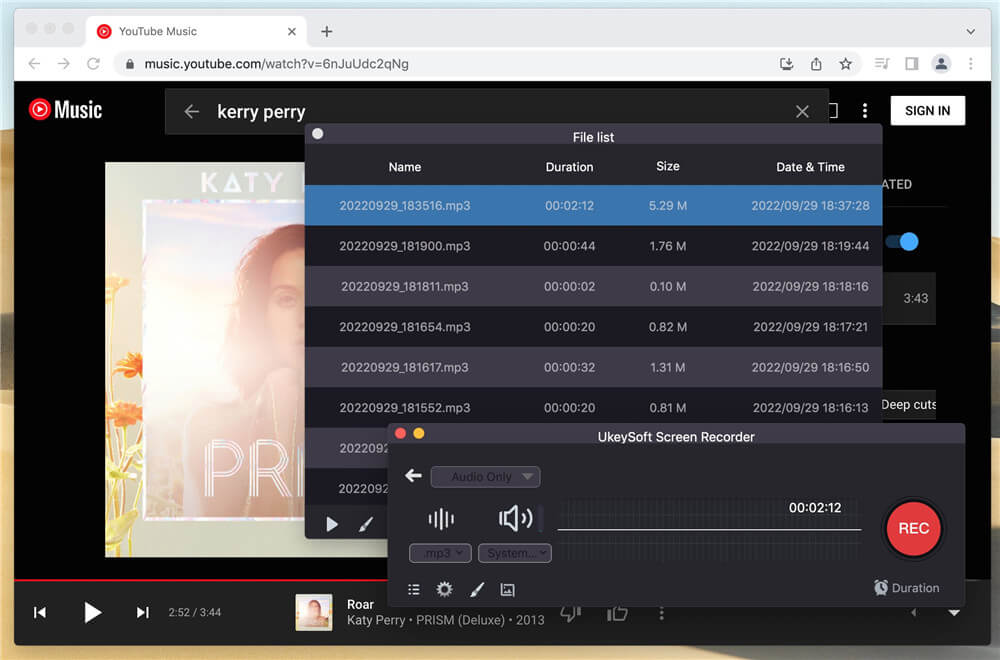The image size is (1000, 660).
Task: Skip to next track
Action: 142,612
